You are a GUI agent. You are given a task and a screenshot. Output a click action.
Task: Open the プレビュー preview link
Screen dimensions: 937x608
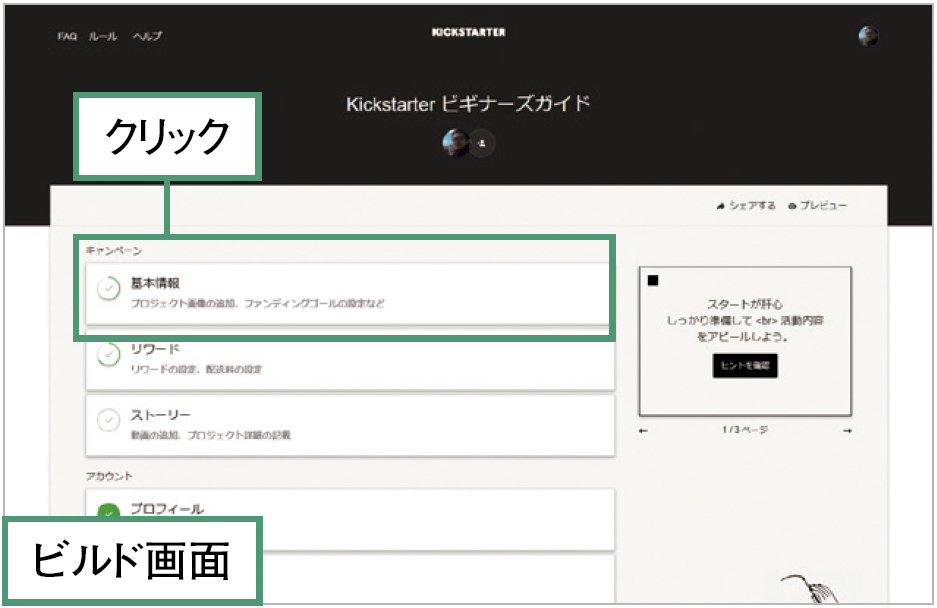(817, 206)
